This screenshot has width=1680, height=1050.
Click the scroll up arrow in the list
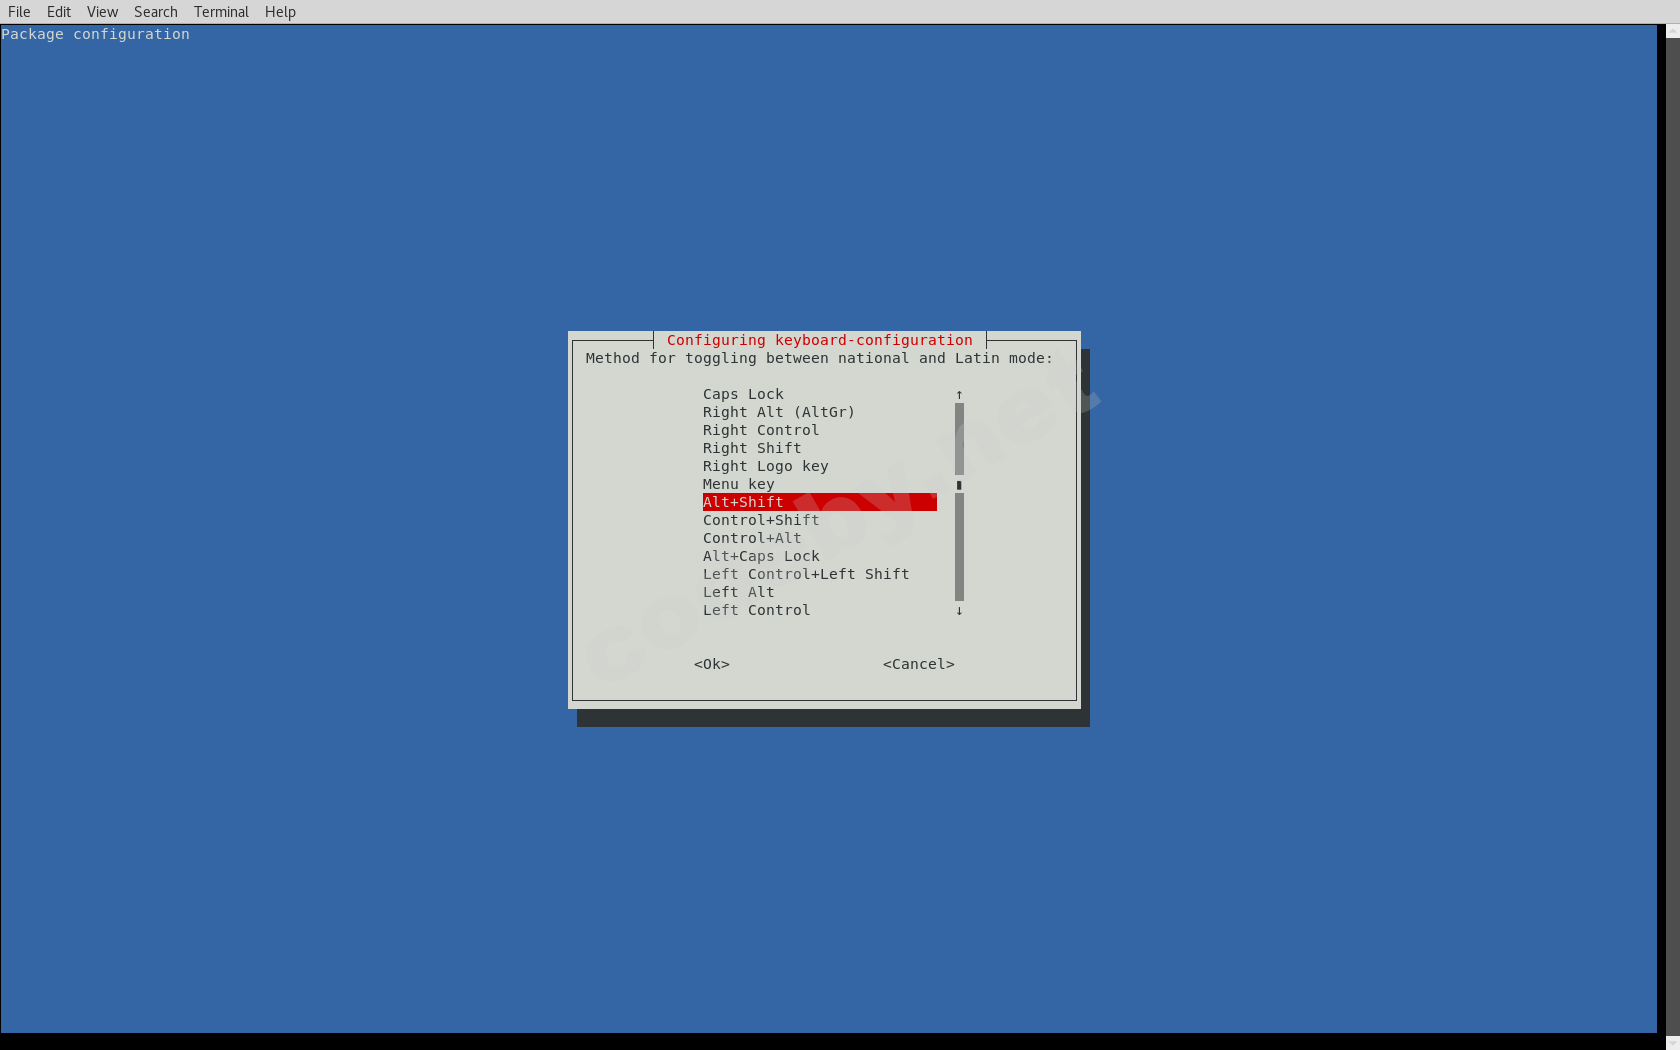tap(959, 394)
